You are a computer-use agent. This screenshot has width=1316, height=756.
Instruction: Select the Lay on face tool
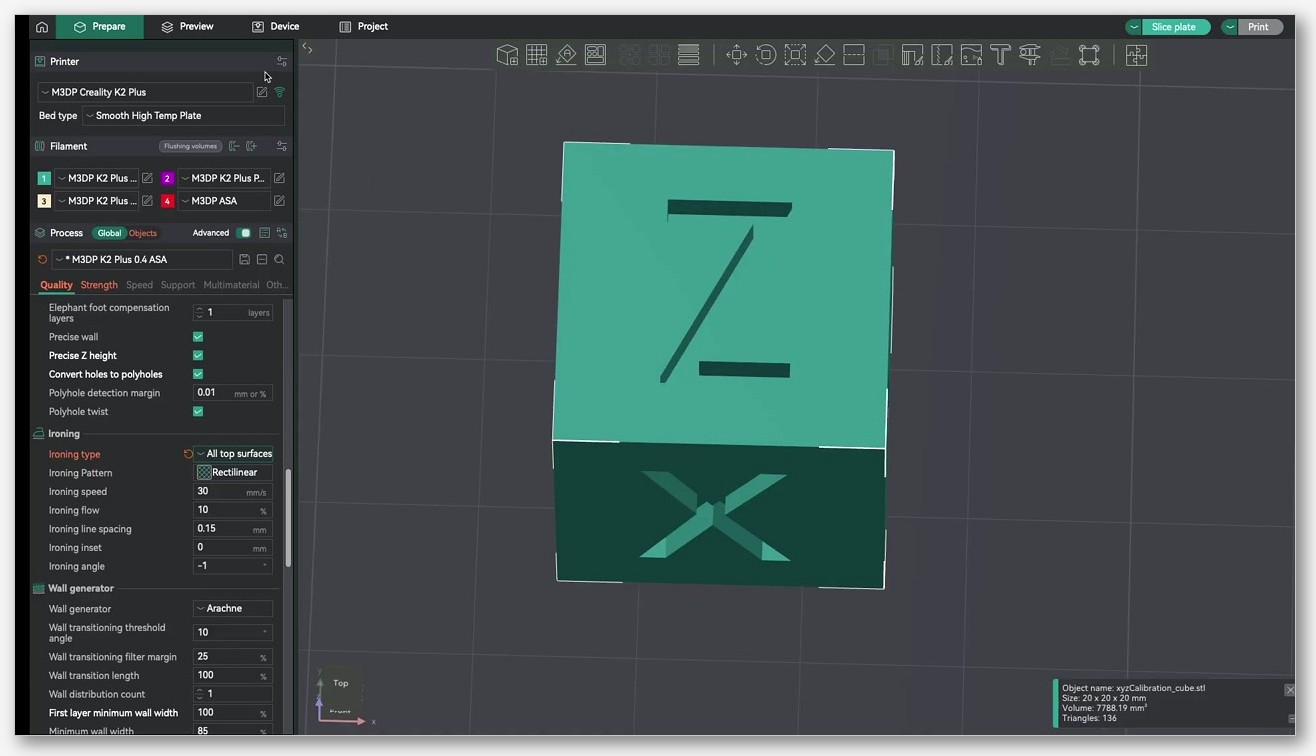point(824,55)
